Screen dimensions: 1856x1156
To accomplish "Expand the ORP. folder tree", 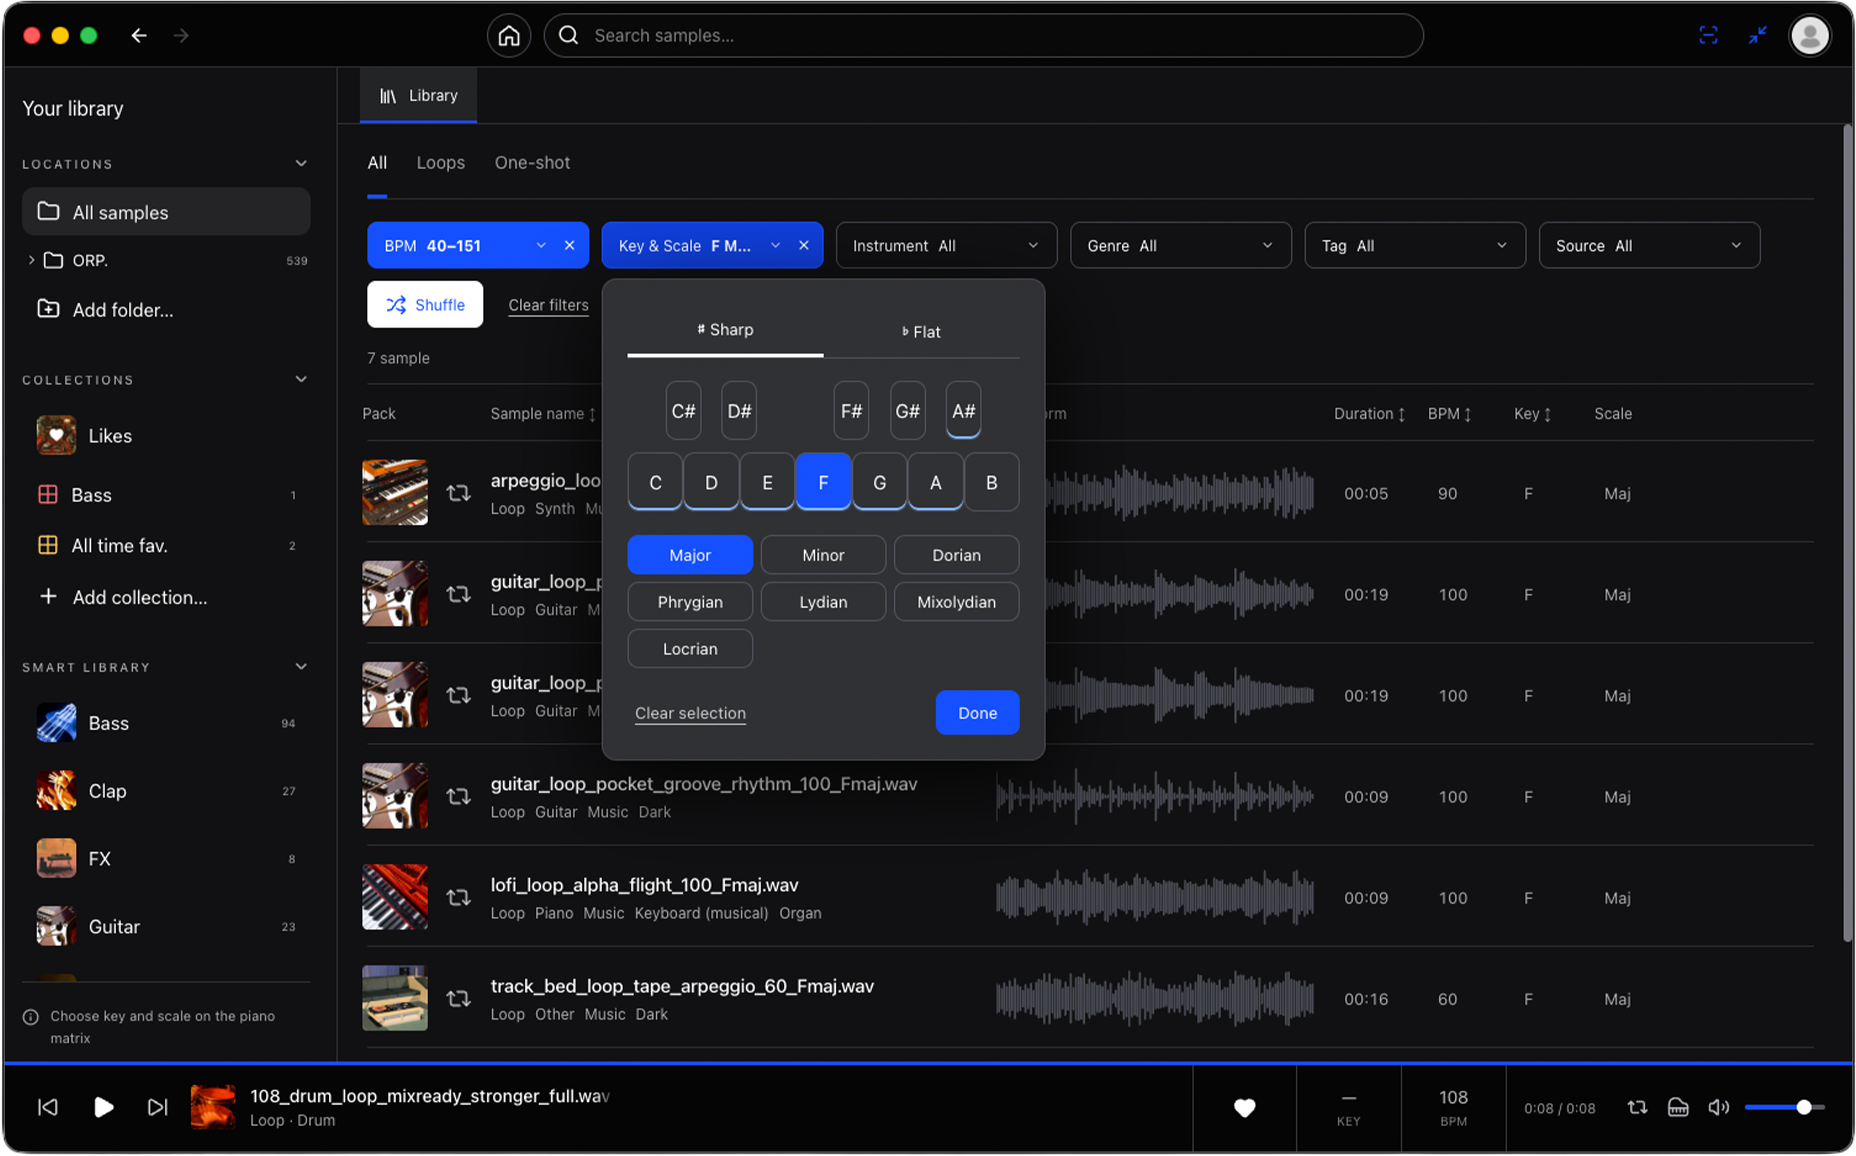I will [31, 260].
